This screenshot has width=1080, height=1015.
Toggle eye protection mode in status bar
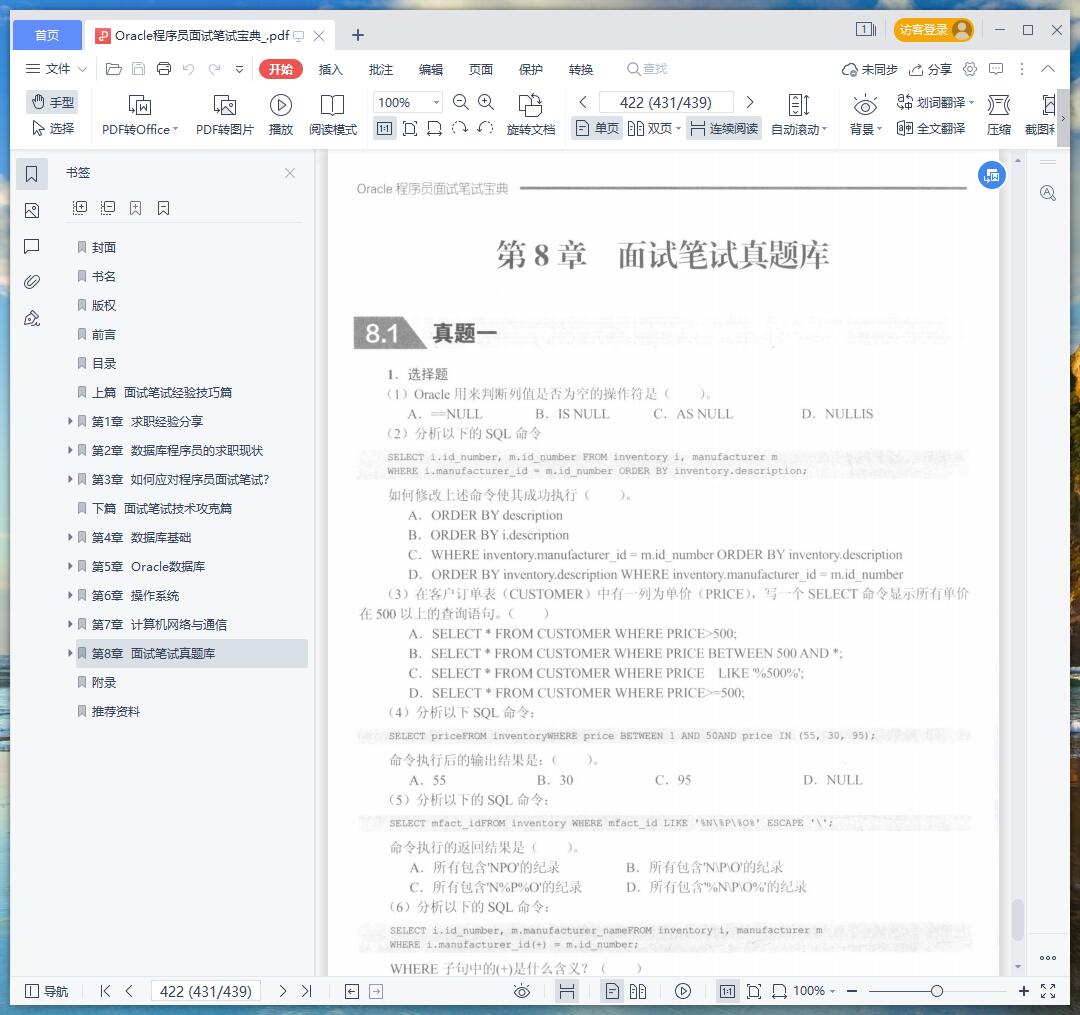[522, 991]
